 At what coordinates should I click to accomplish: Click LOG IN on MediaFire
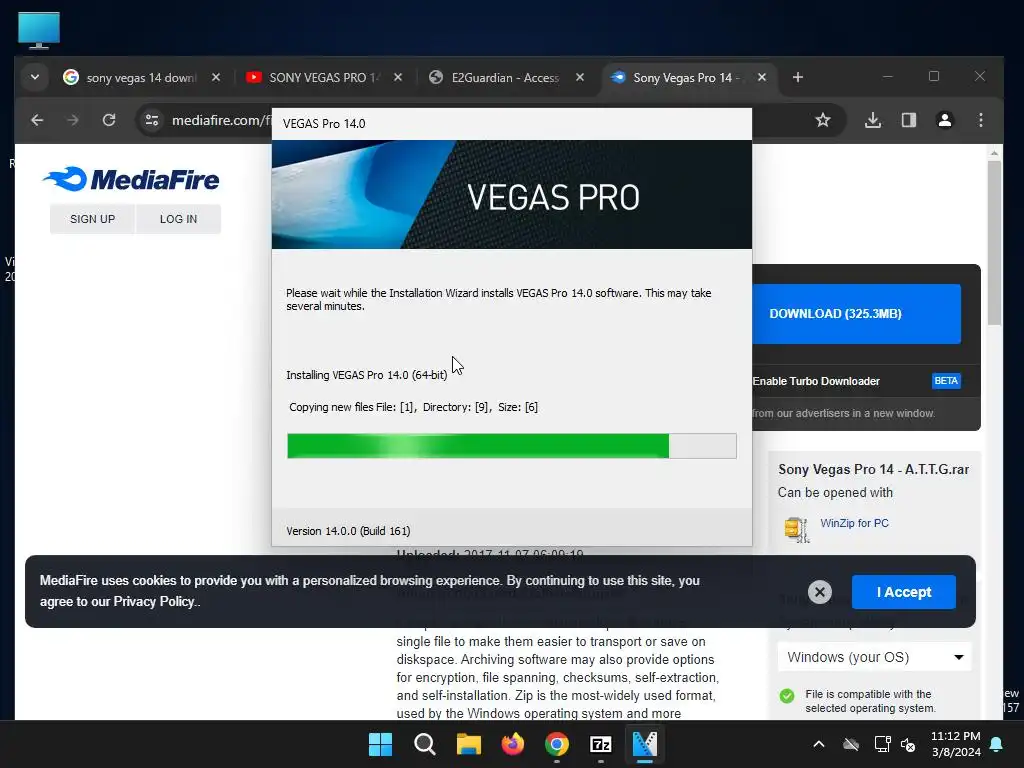(178, 219)
